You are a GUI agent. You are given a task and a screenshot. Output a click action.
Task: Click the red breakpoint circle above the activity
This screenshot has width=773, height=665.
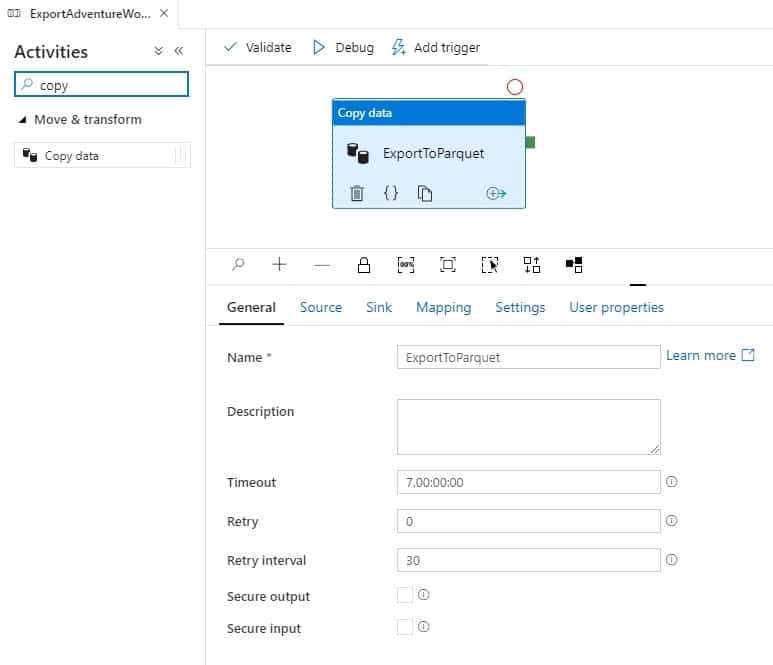pos(515,87)
